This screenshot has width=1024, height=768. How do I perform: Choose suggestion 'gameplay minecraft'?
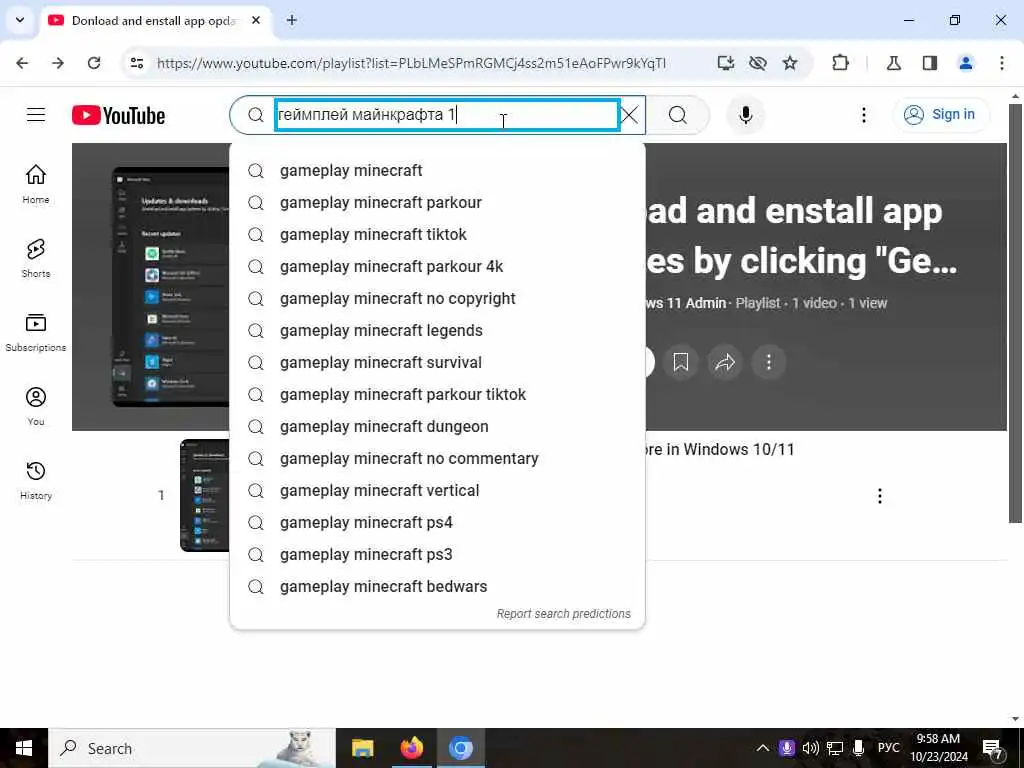tap(438, 170)
